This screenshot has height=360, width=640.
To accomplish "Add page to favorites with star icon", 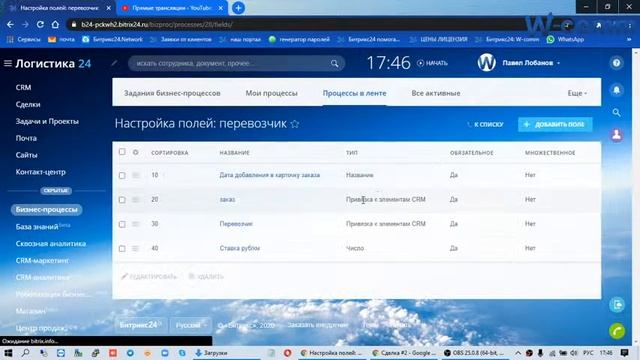I will point(295,124).
